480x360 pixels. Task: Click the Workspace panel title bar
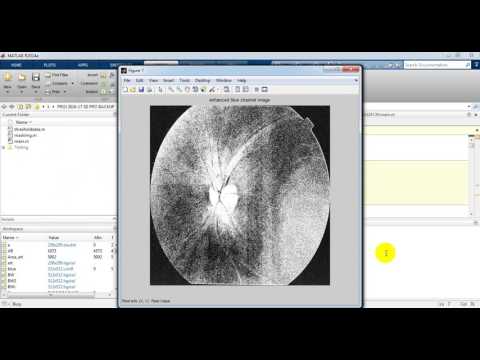[57, 229]
